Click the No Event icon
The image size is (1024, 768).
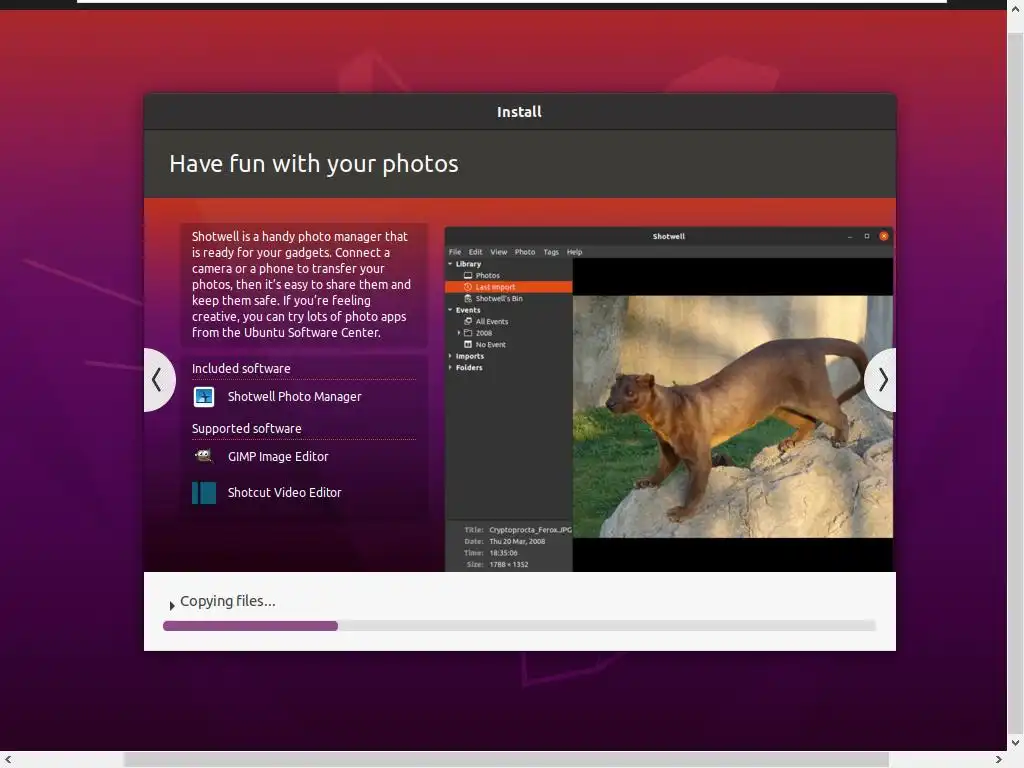coord(468,344)
